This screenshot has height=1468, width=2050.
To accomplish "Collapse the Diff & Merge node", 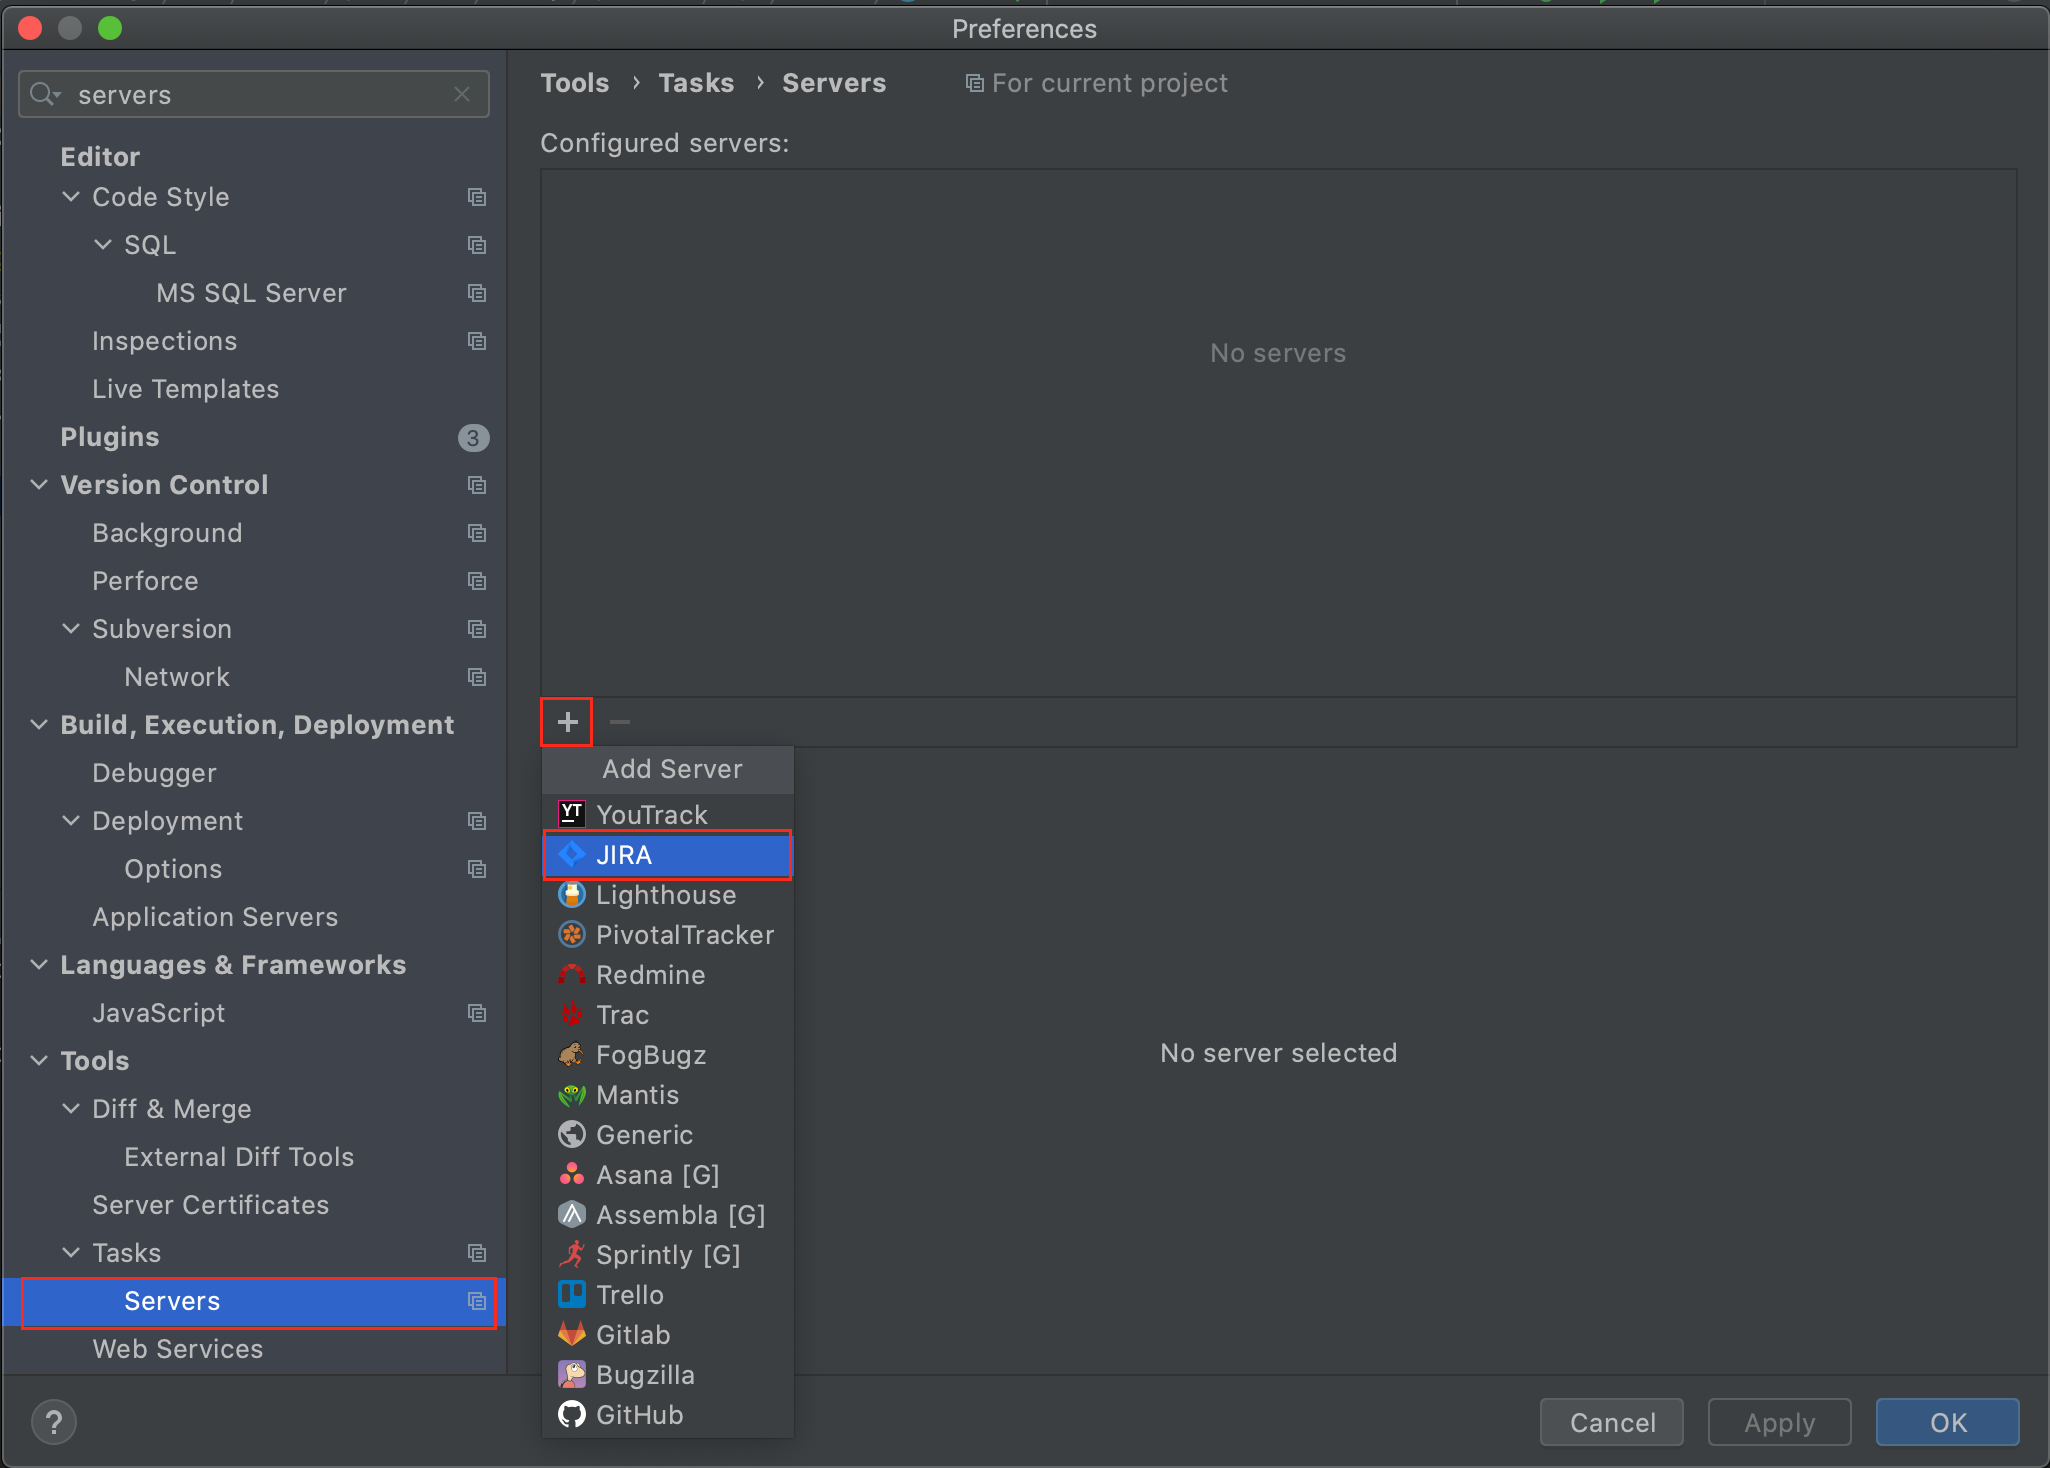I will [x=71, y=1109].
